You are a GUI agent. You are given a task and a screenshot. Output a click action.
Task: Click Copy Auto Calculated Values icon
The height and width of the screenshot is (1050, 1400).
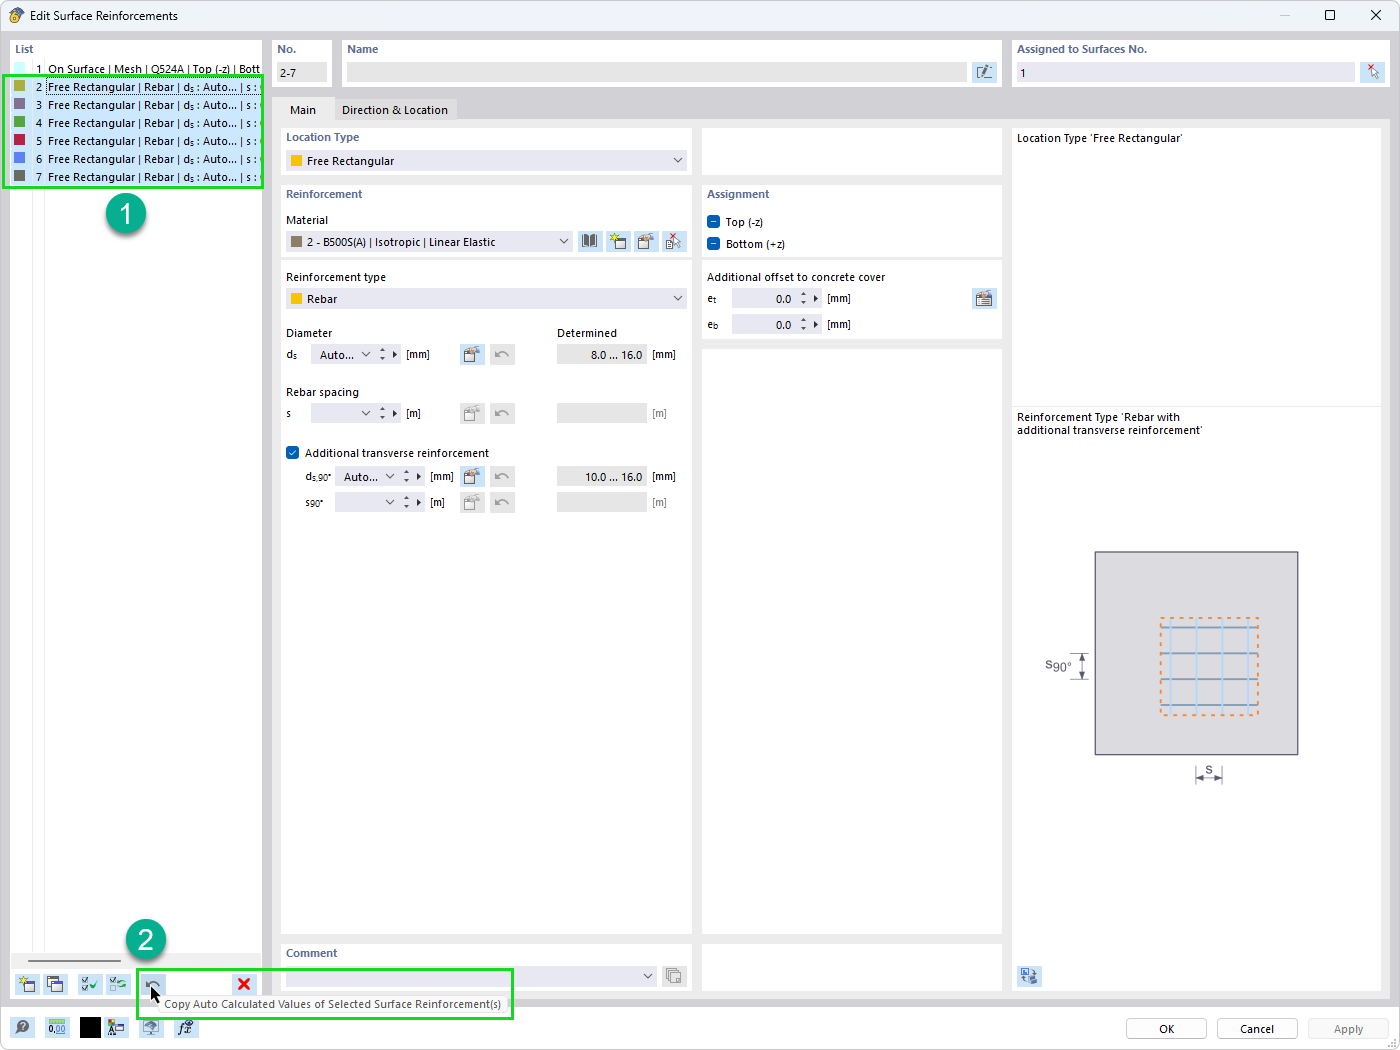tap(153, 985)
